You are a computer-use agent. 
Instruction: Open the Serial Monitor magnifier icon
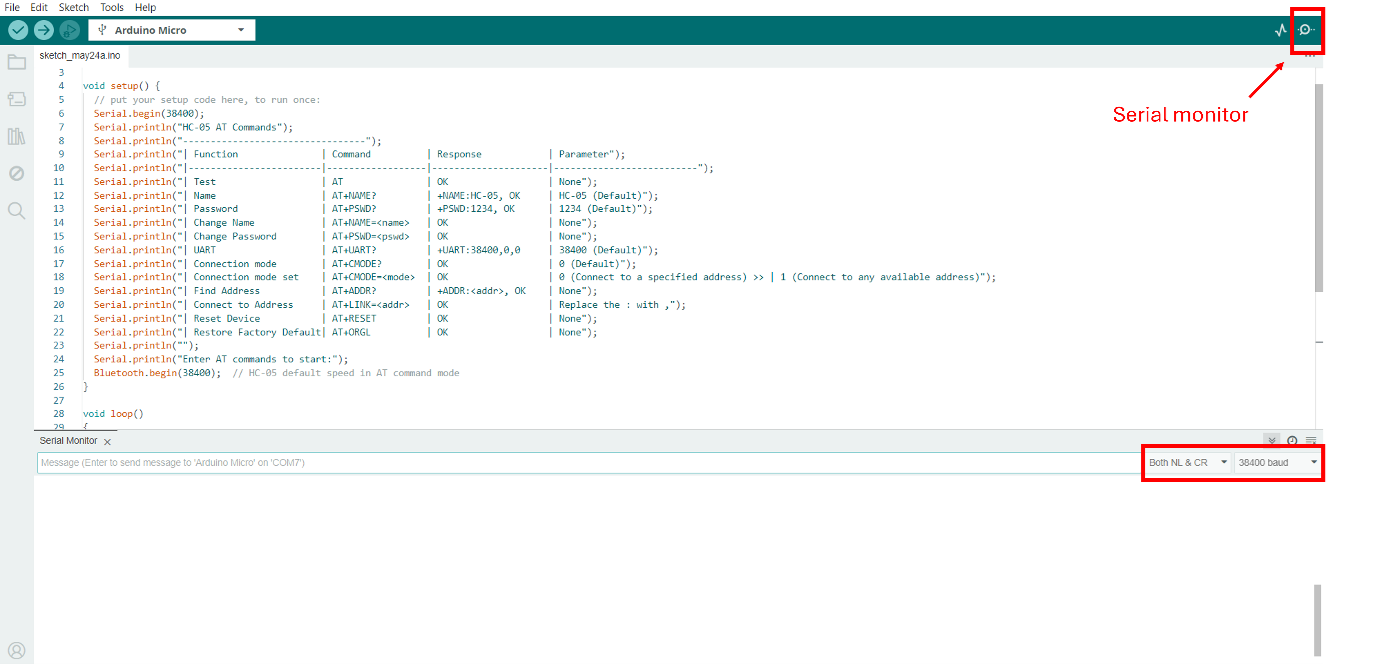1306,30
